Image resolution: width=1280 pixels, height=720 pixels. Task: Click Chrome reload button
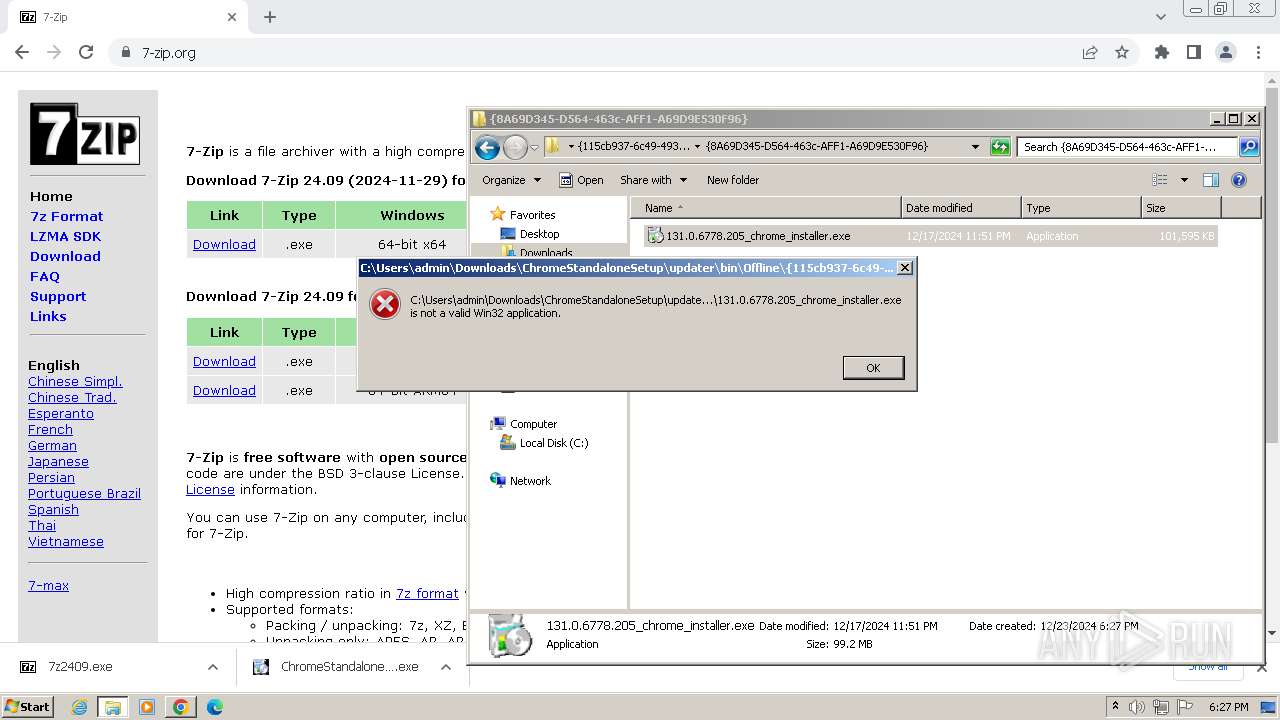pyautogui.click(x=86, y=52)
